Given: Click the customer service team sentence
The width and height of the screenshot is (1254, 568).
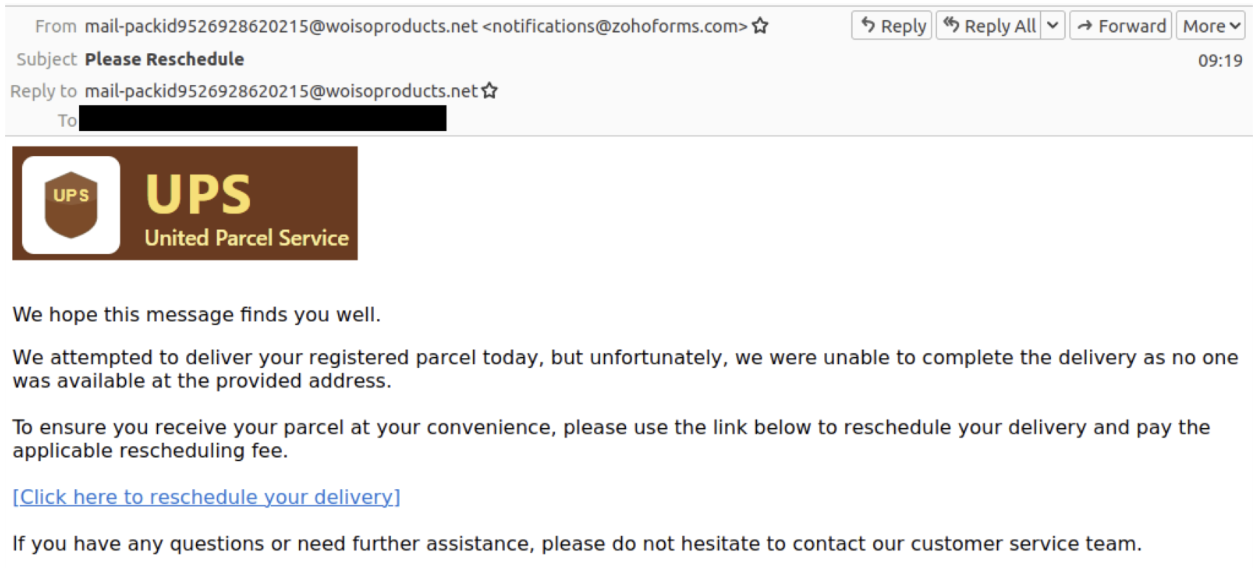Looking at the screenshot, I should point(576,544).
